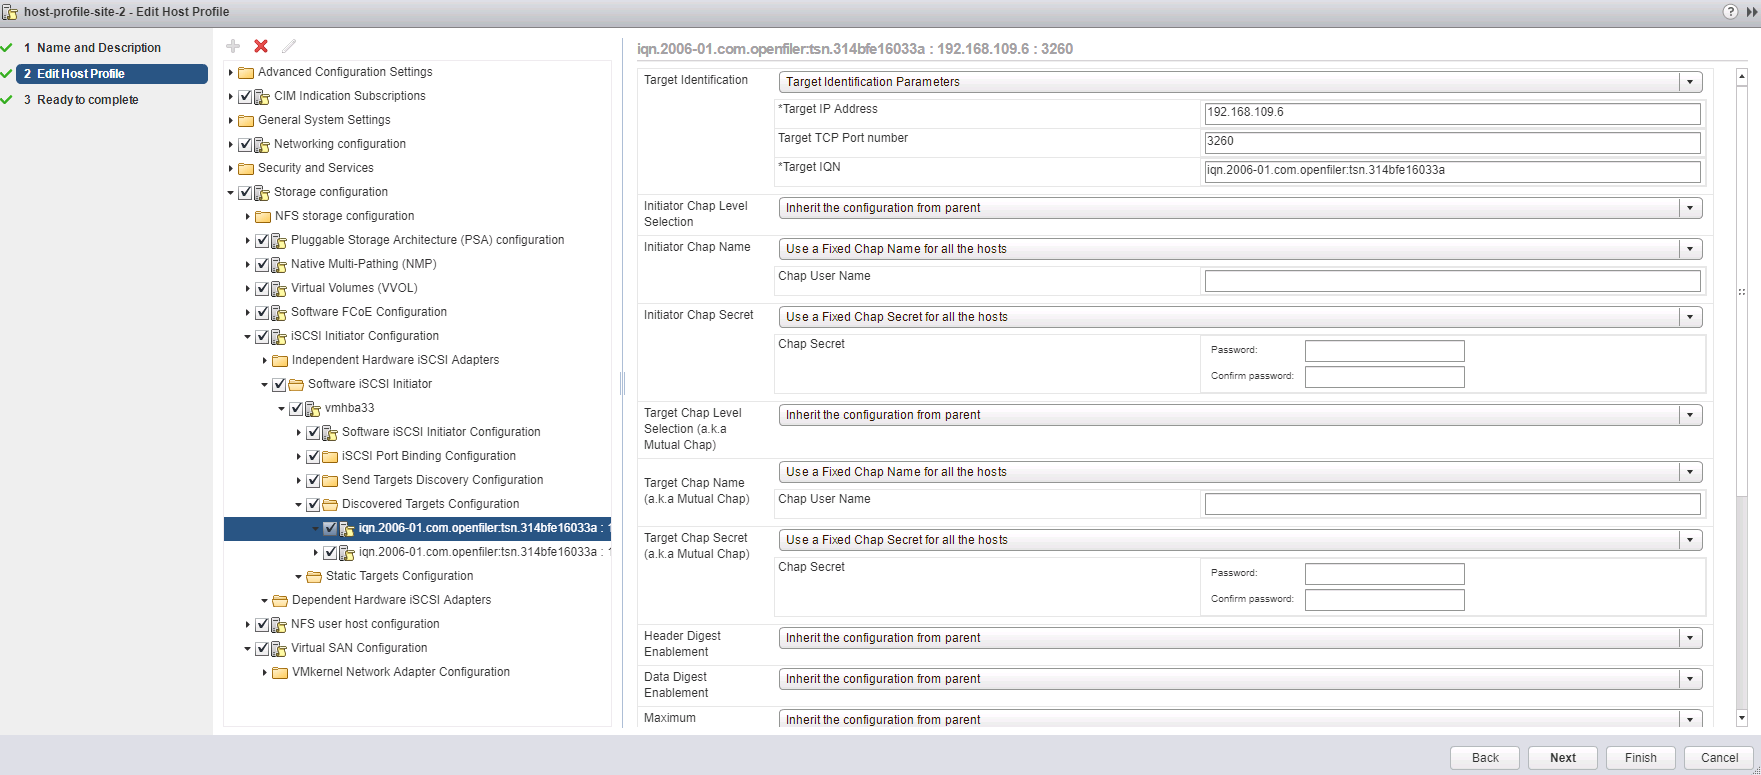This screenshot has width=1761, height=775.
Task: Click the right panel vertical scrollbar
Action: [x=1741, y=400]
